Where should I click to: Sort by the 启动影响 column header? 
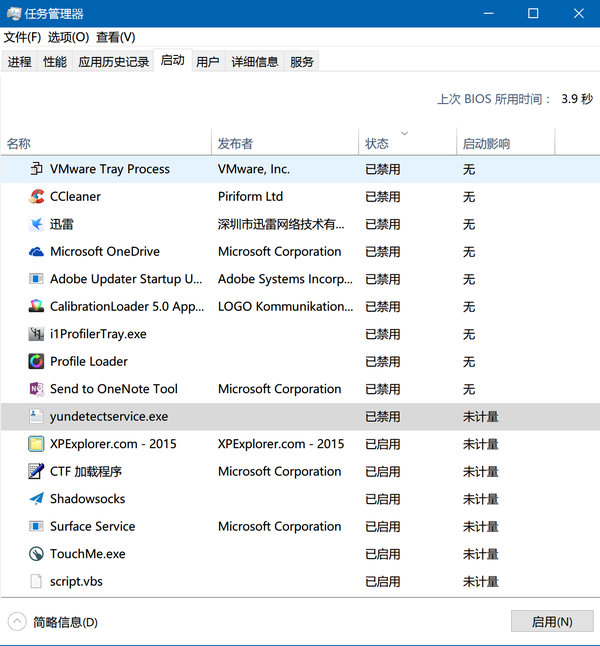(506, 142)
